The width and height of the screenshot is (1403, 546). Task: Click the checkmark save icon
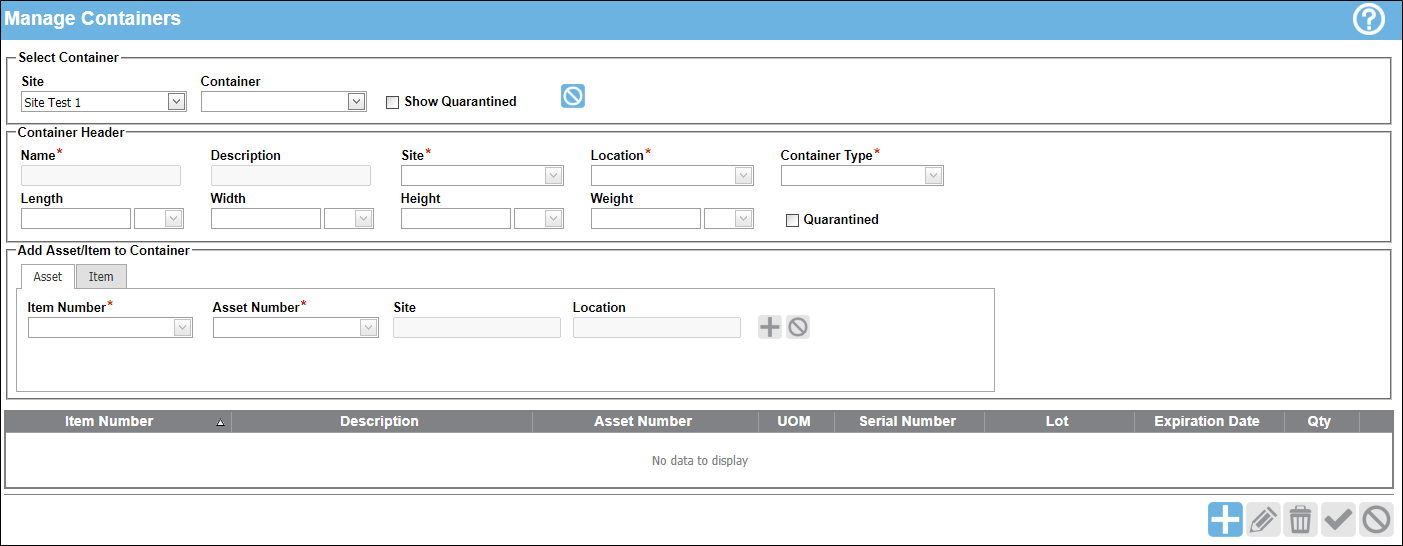point(1338,520)
